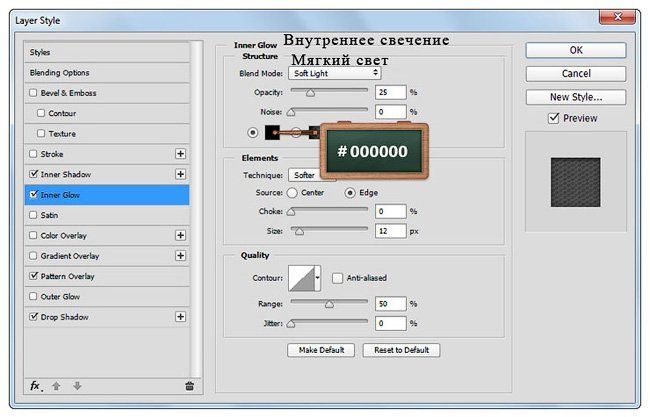Click the Size value field
650x417 pixels.
pyautogui.click(x=391, y=231)
